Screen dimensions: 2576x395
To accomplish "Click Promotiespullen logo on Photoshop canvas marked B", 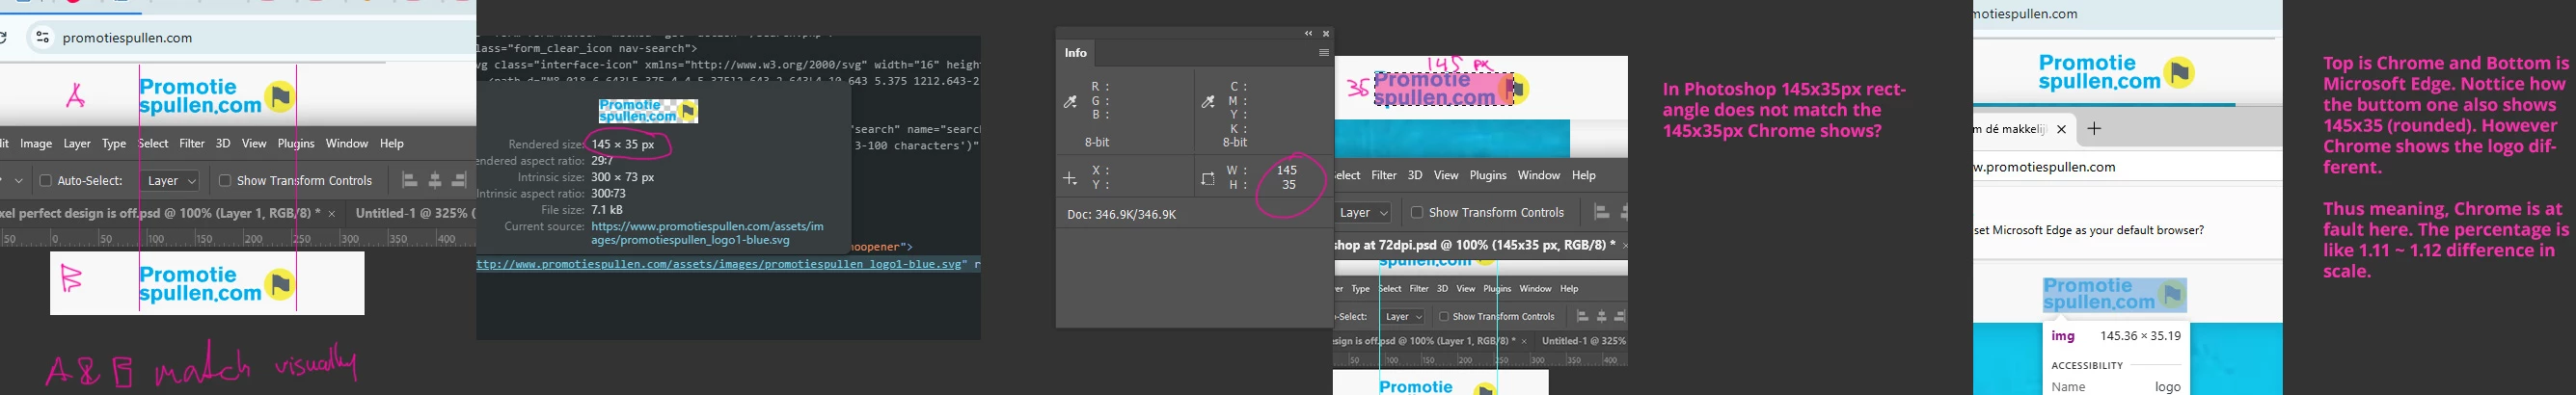I will pos(218,284).
